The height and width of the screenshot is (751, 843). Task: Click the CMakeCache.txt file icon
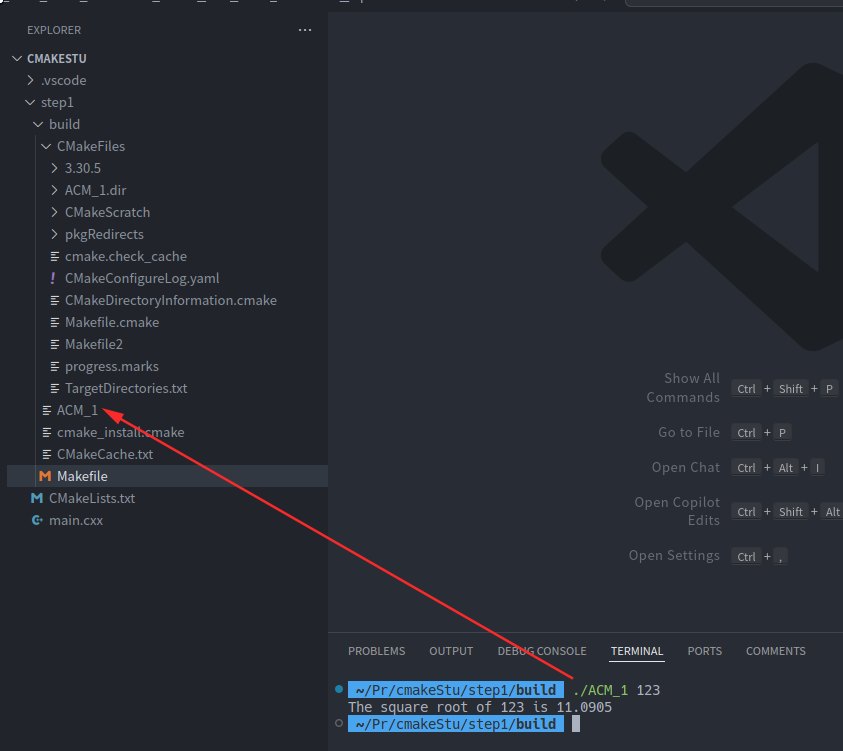tap(46, 454)
